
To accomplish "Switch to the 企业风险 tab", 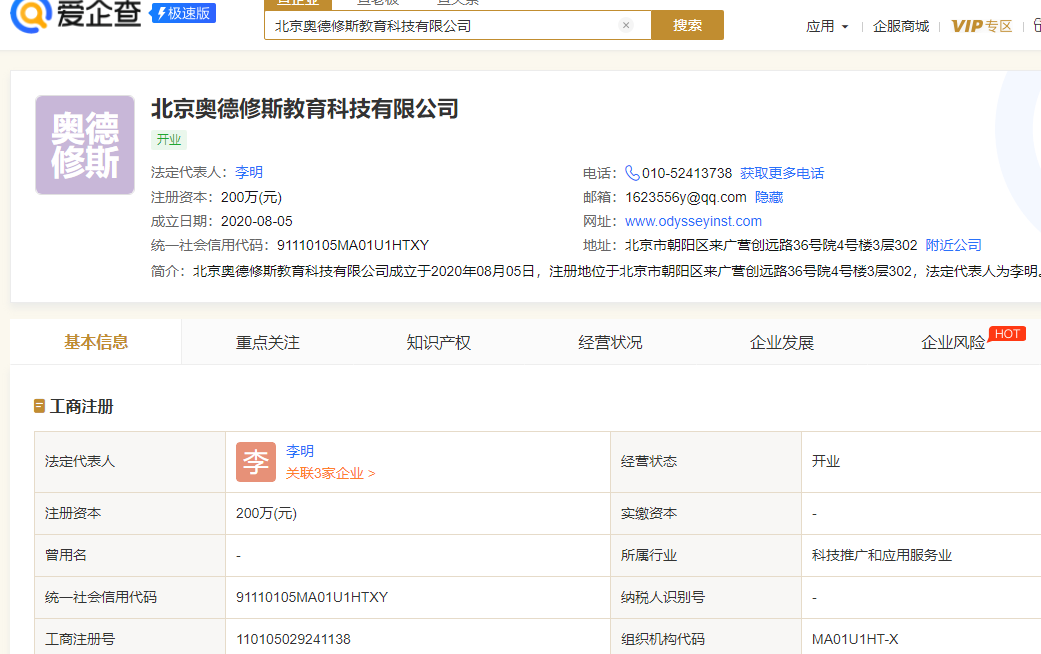I will (953, 343).
